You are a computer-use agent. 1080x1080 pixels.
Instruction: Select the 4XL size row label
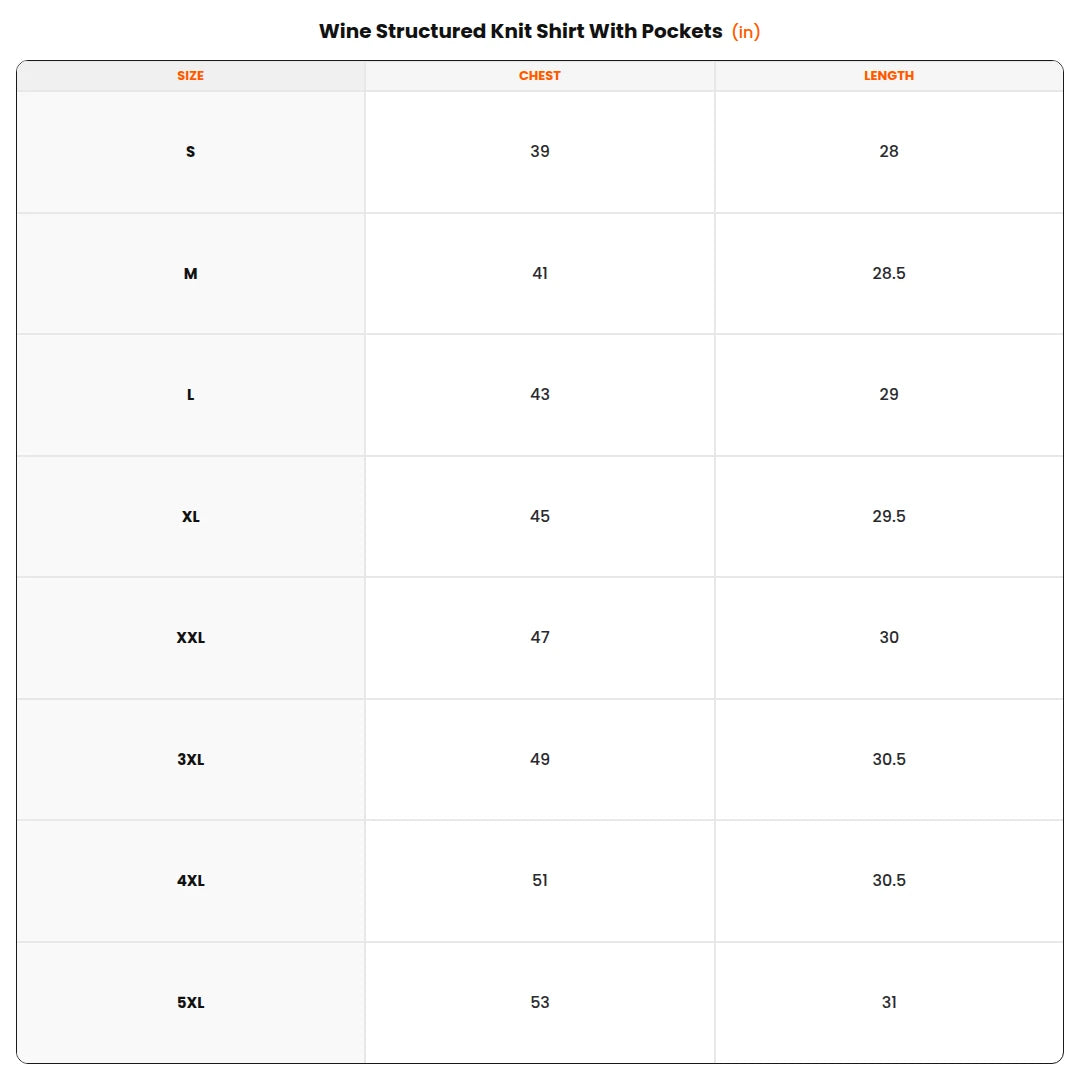(190, 881)
